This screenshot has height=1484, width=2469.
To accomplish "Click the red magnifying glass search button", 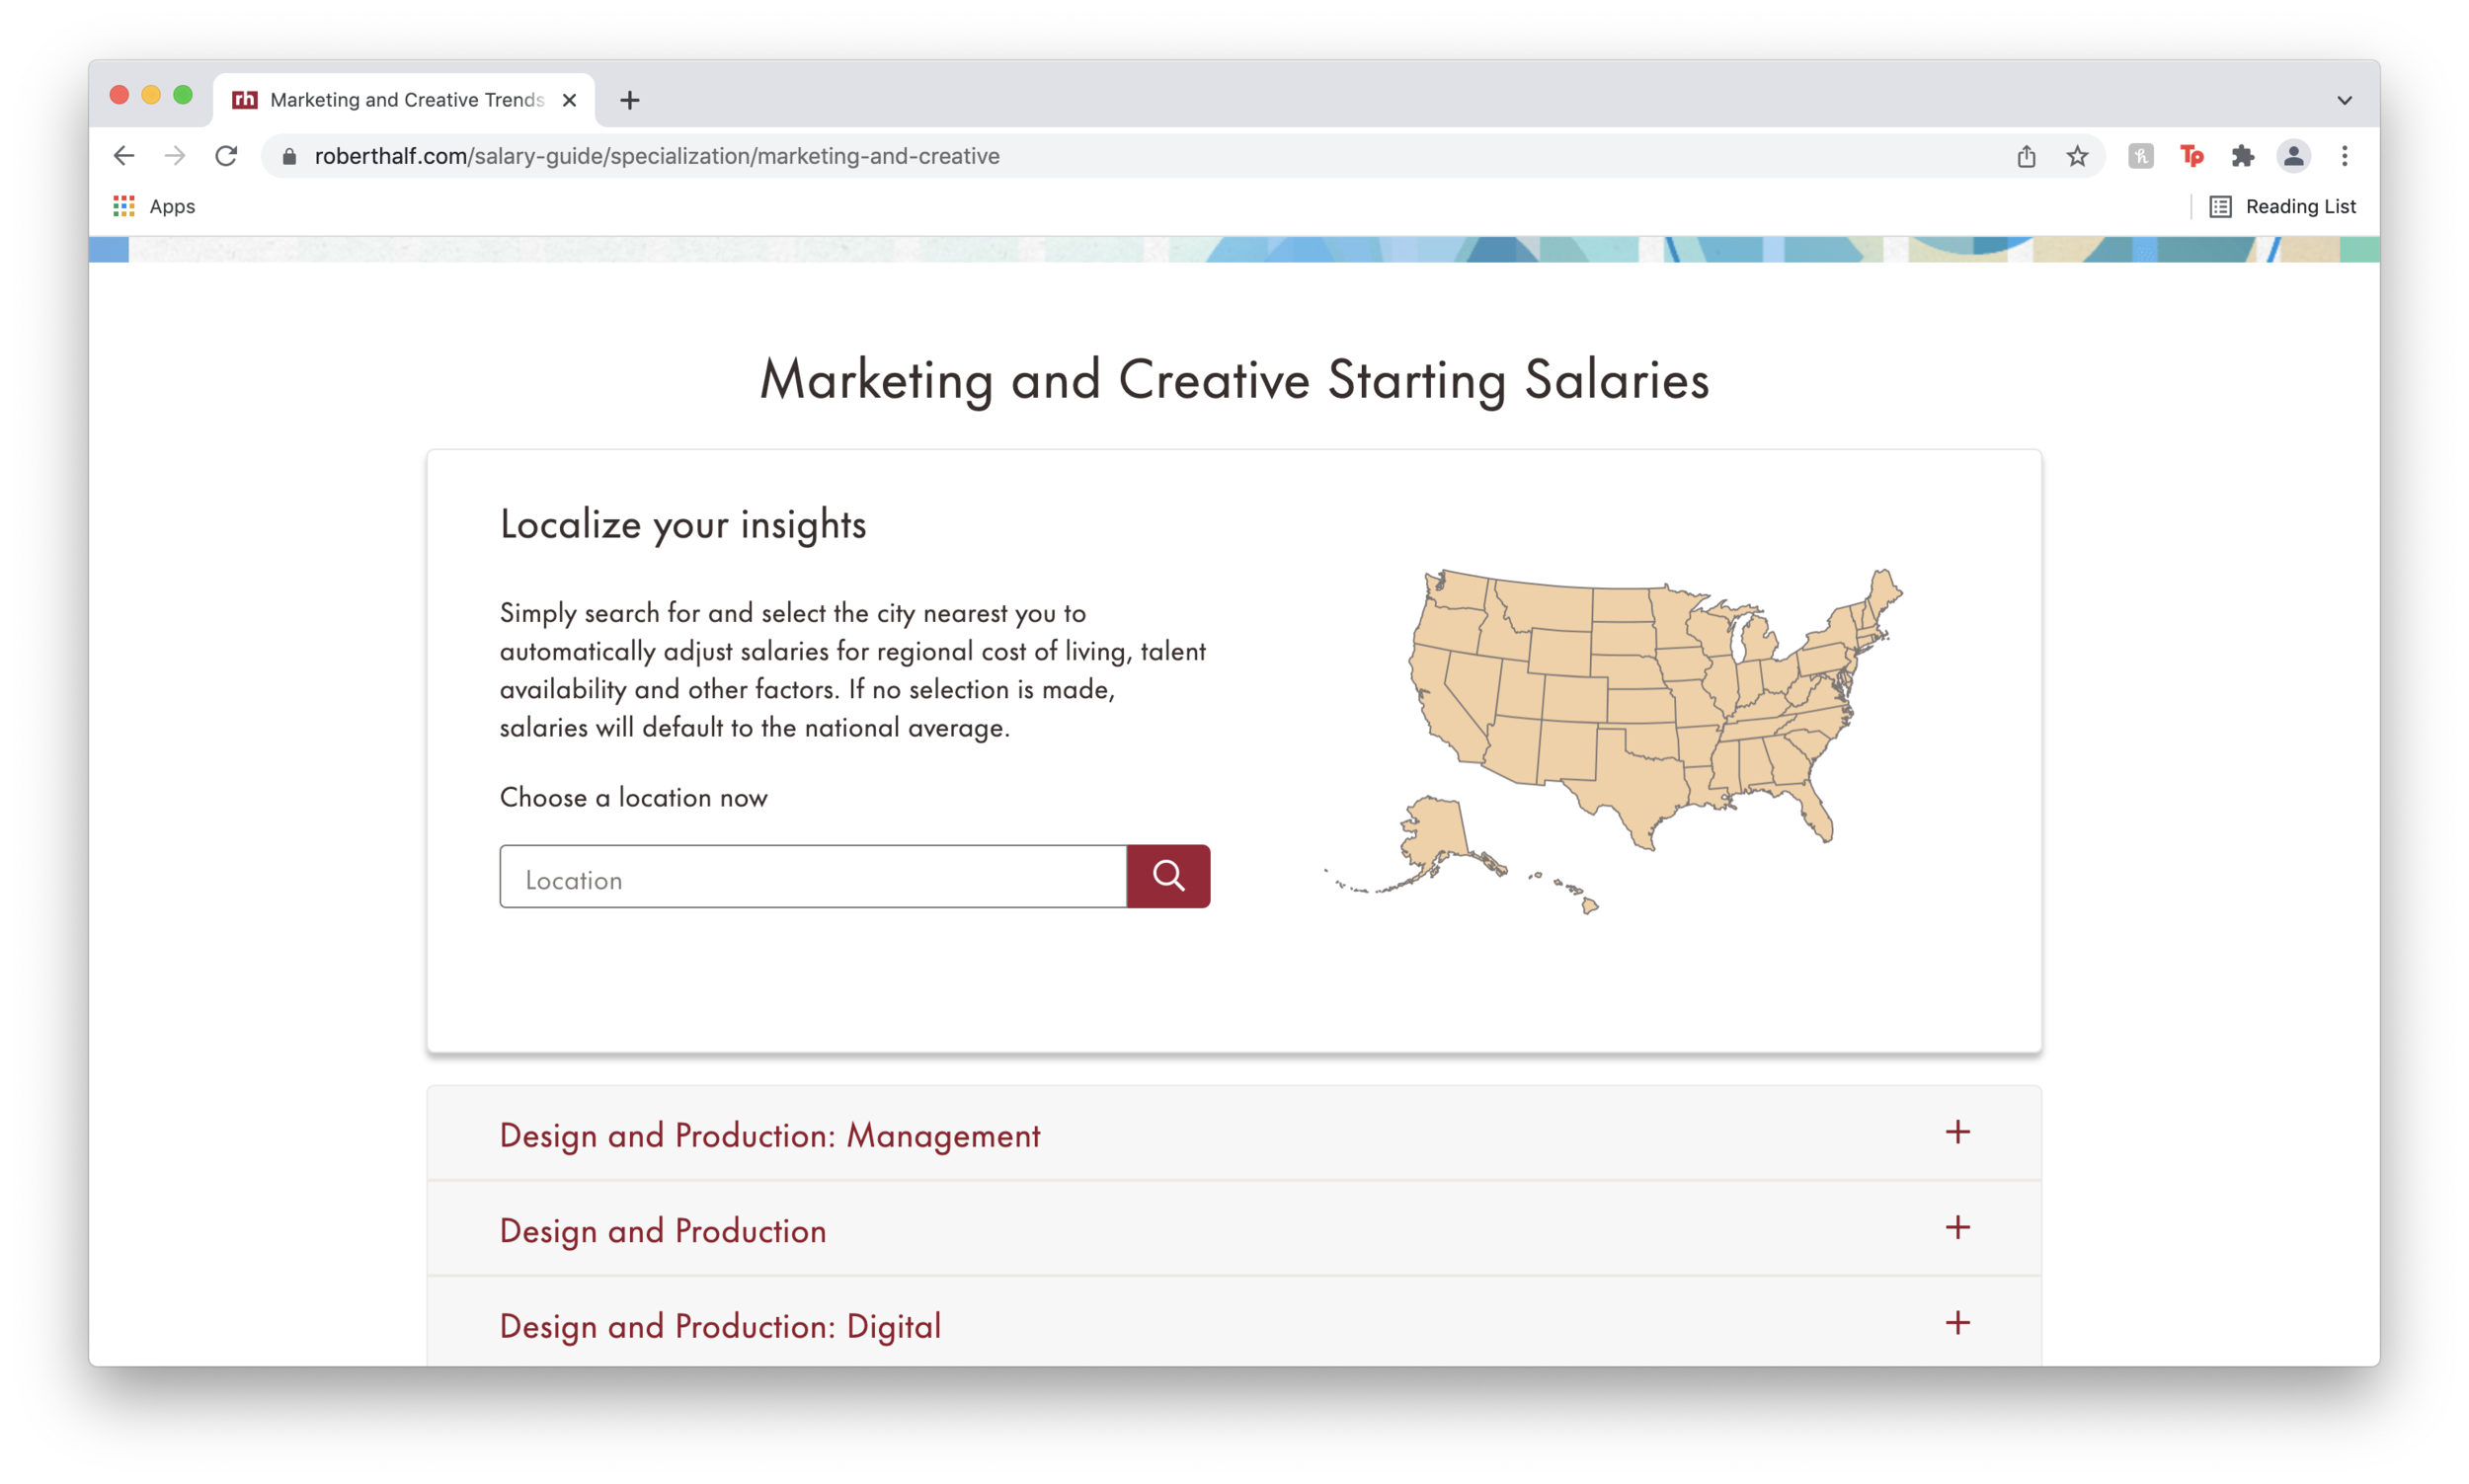I will click(x=1168, y=876).
